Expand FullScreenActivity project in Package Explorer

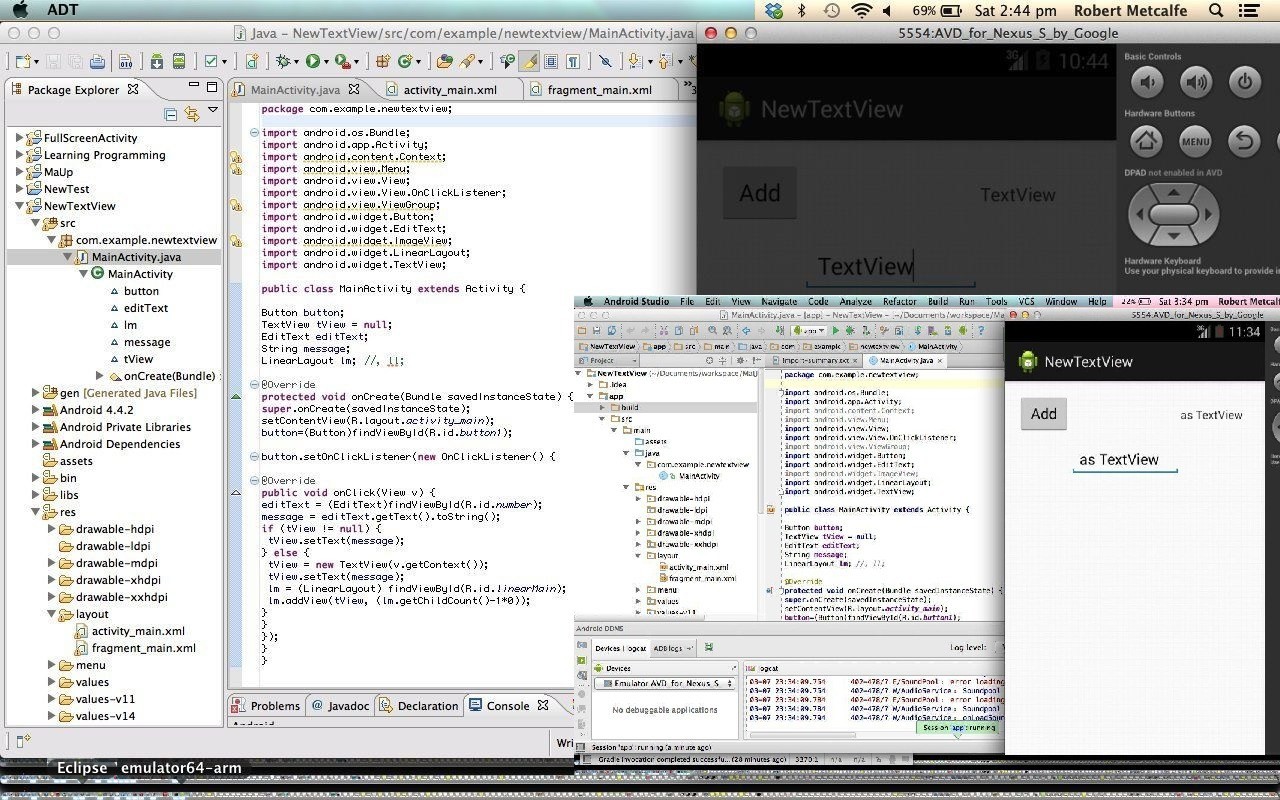click(20, 138)
